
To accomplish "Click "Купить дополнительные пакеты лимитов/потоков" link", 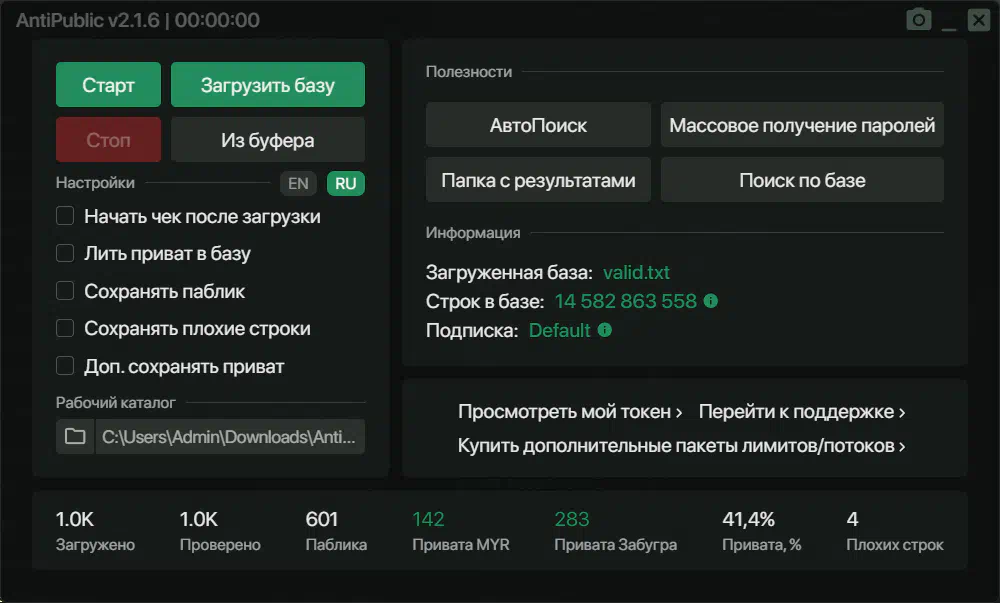I will [682, 446].
